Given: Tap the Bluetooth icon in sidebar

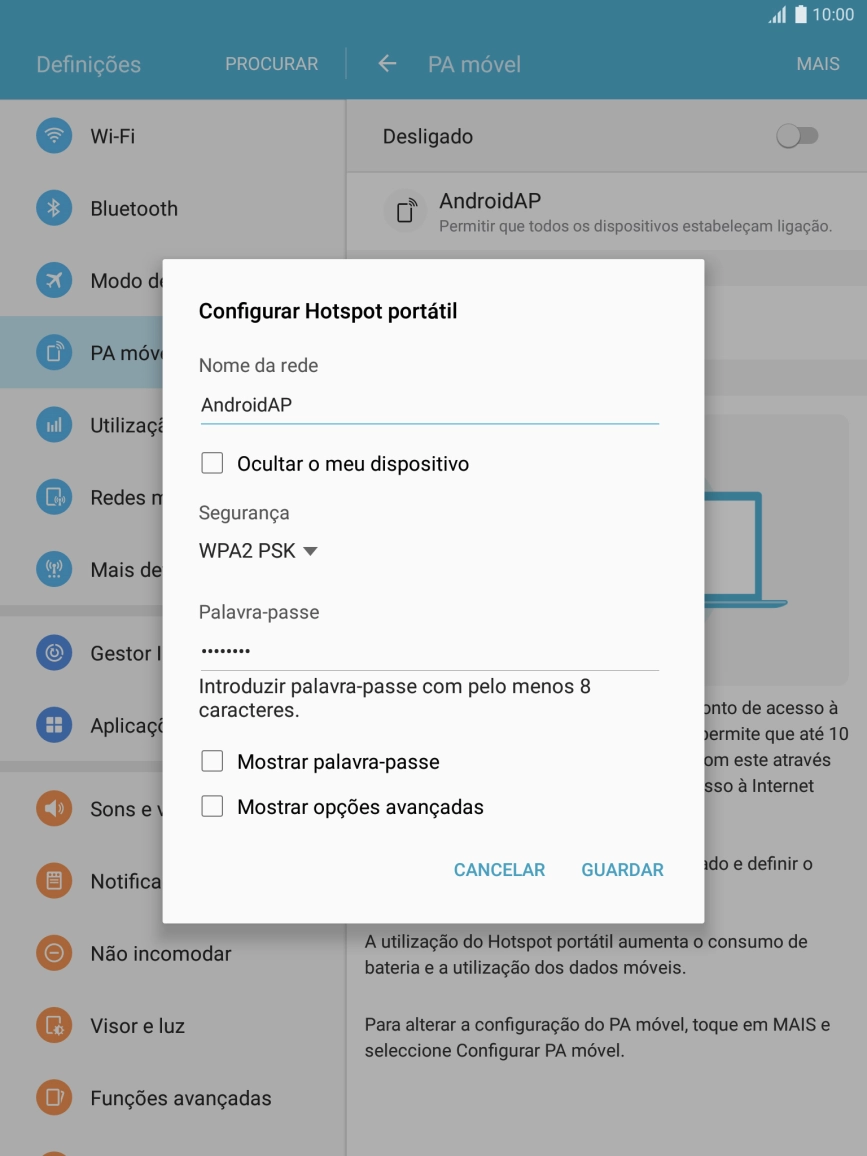Looking at the screenshot, I should click(54, 208).
